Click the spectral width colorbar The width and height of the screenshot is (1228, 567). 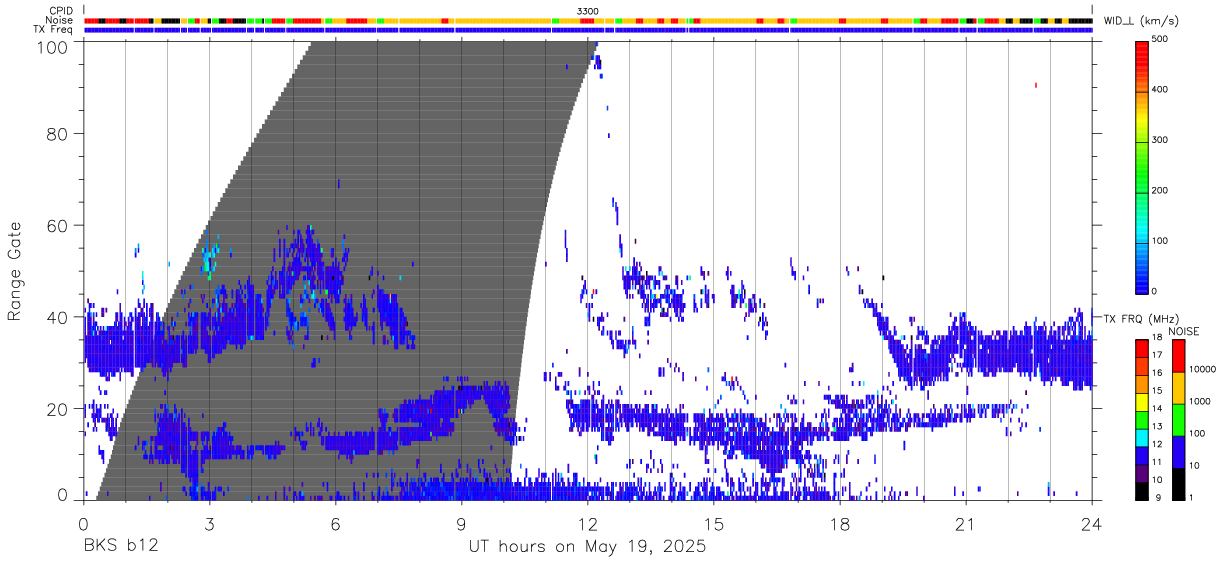coord(1143,166)
